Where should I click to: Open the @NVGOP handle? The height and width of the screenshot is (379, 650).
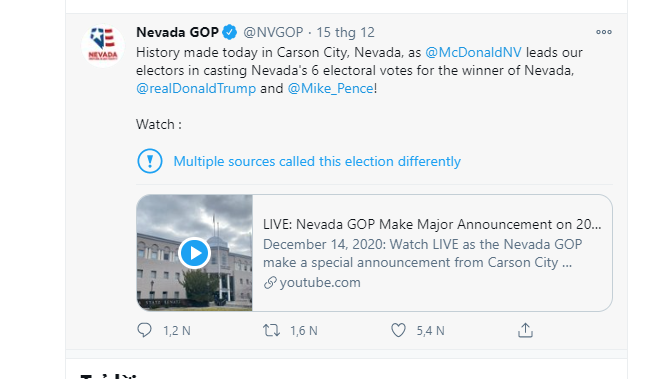(x=273, y=32)
